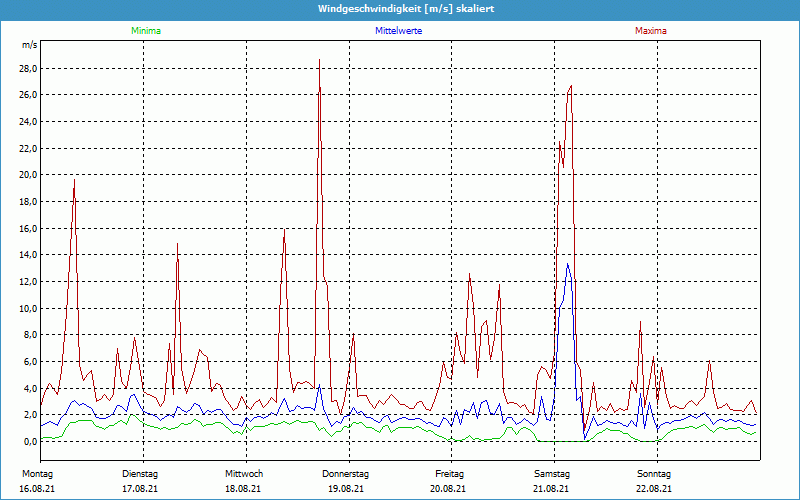Click the Windgeschwindigkeit chart title bar
The image size is (800, 500).
[400, 9]
